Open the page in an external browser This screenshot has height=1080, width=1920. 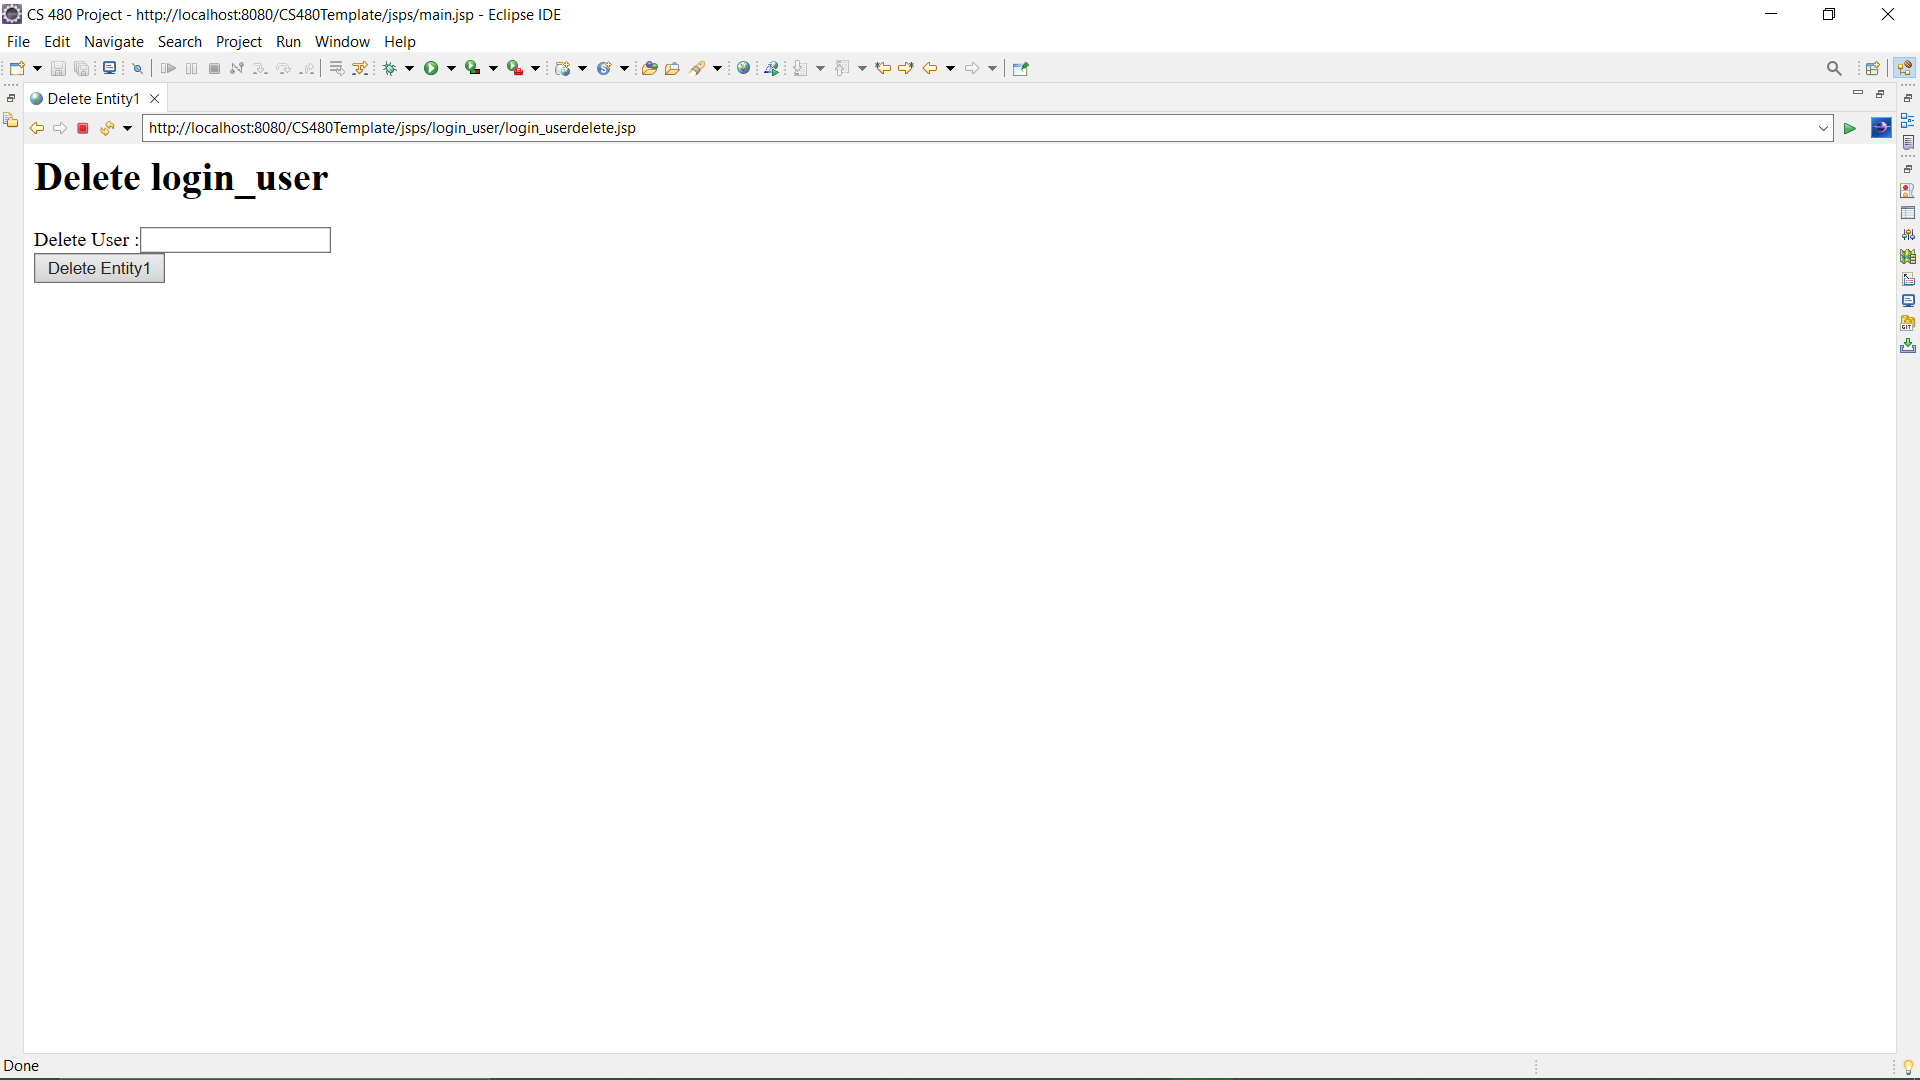(x=1881, y=128)
